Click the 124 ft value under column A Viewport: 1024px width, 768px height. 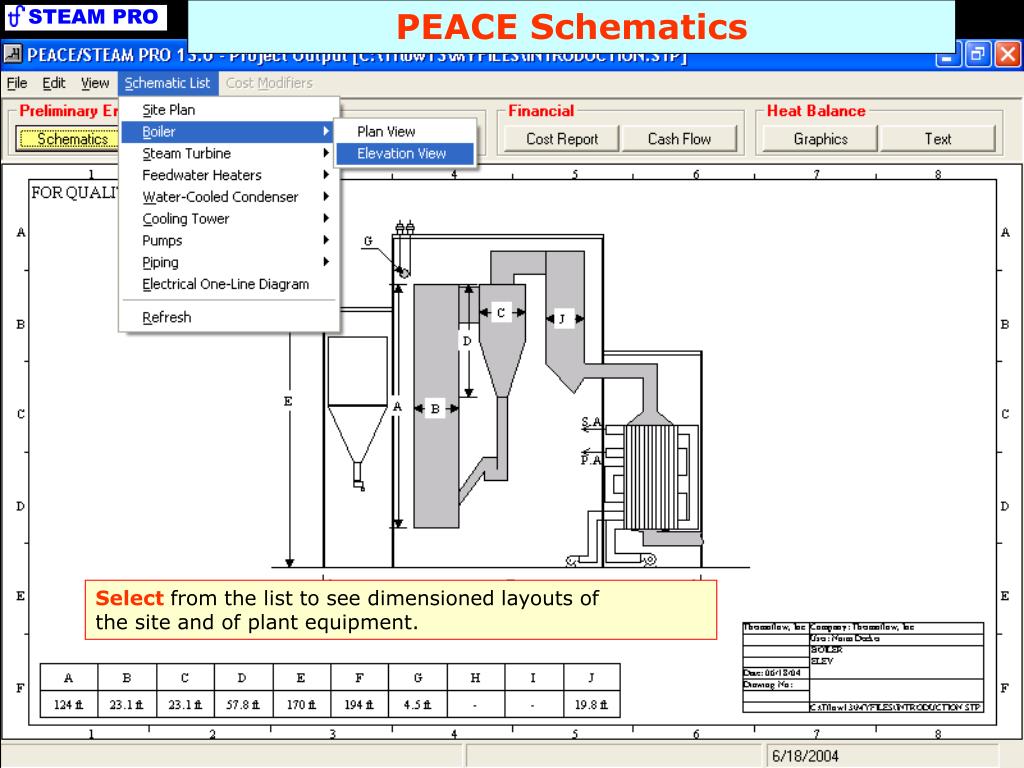click(x=69, y=705)
